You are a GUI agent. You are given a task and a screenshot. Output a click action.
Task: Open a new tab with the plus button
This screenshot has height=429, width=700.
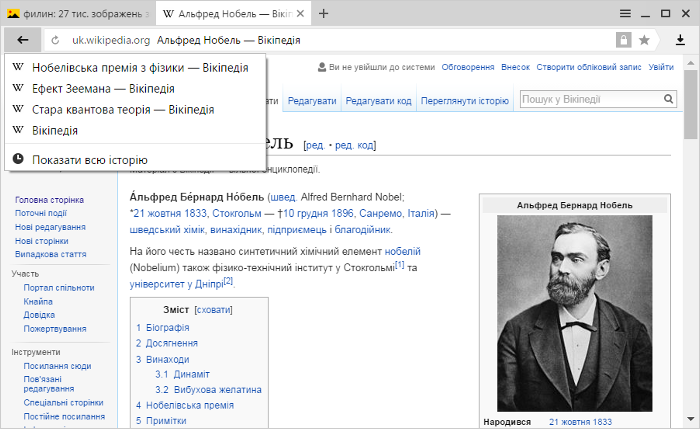(x=324, y=14)
